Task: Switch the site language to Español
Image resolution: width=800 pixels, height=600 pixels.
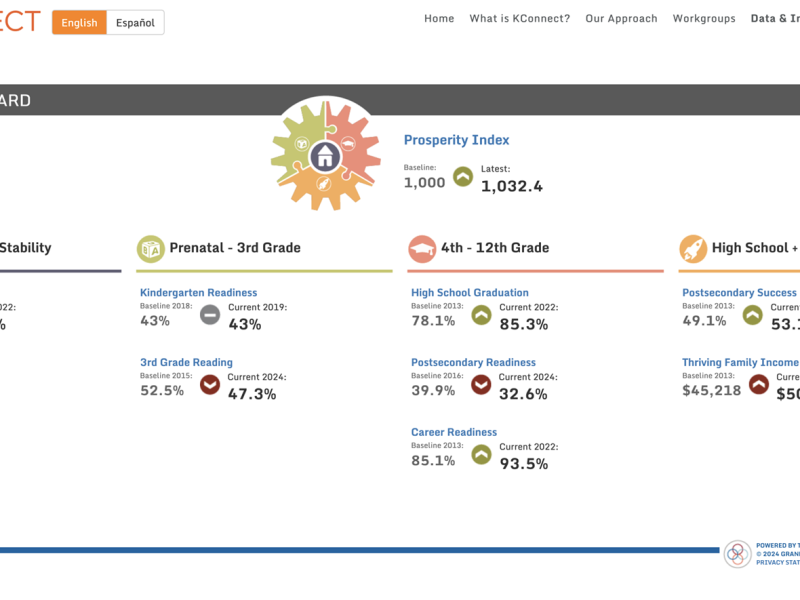Action: click(135, 22)
